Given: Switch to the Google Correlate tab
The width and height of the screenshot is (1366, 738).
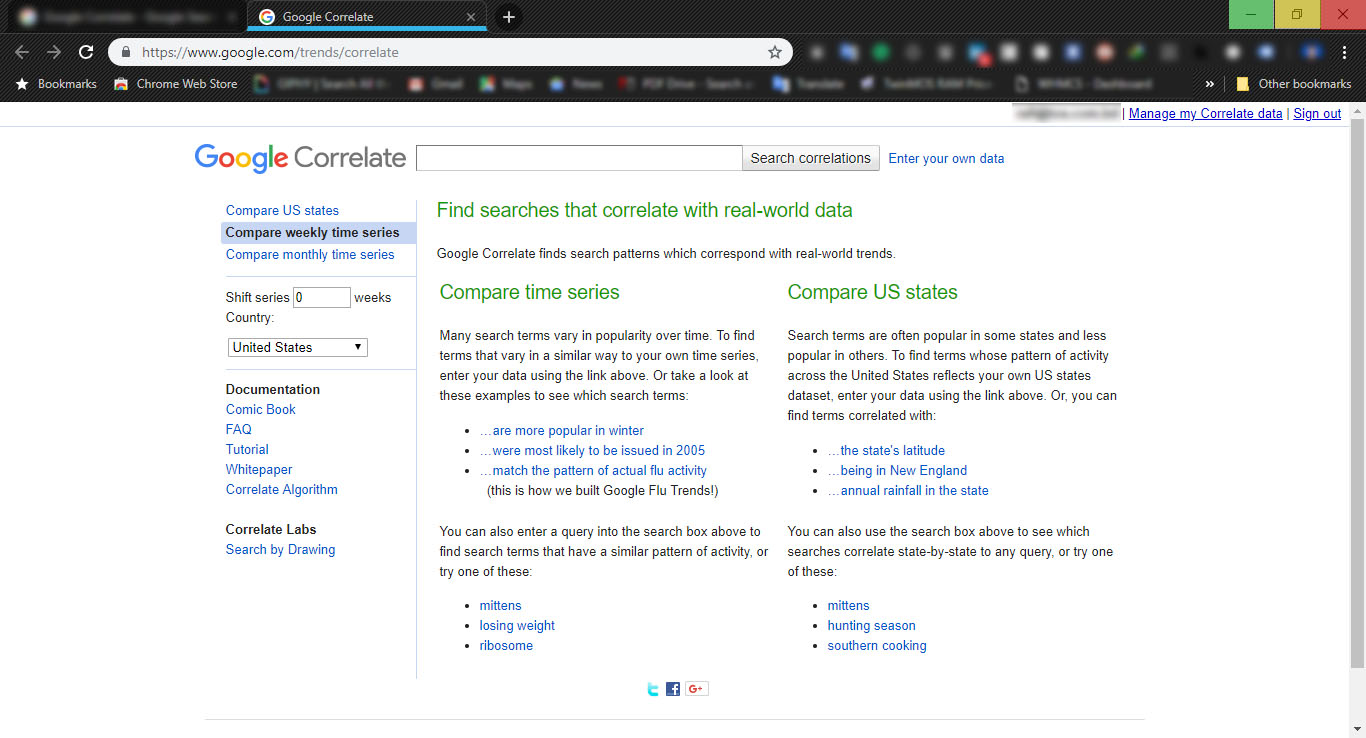Looking at the screenshot, I should click(367, 17).
